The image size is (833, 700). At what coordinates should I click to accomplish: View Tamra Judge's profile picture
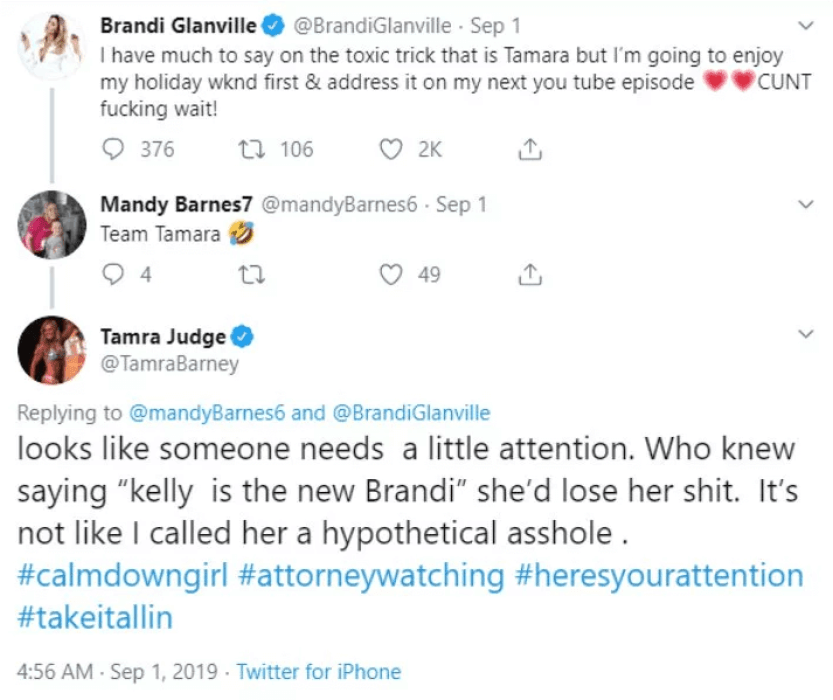pos(53,350)
